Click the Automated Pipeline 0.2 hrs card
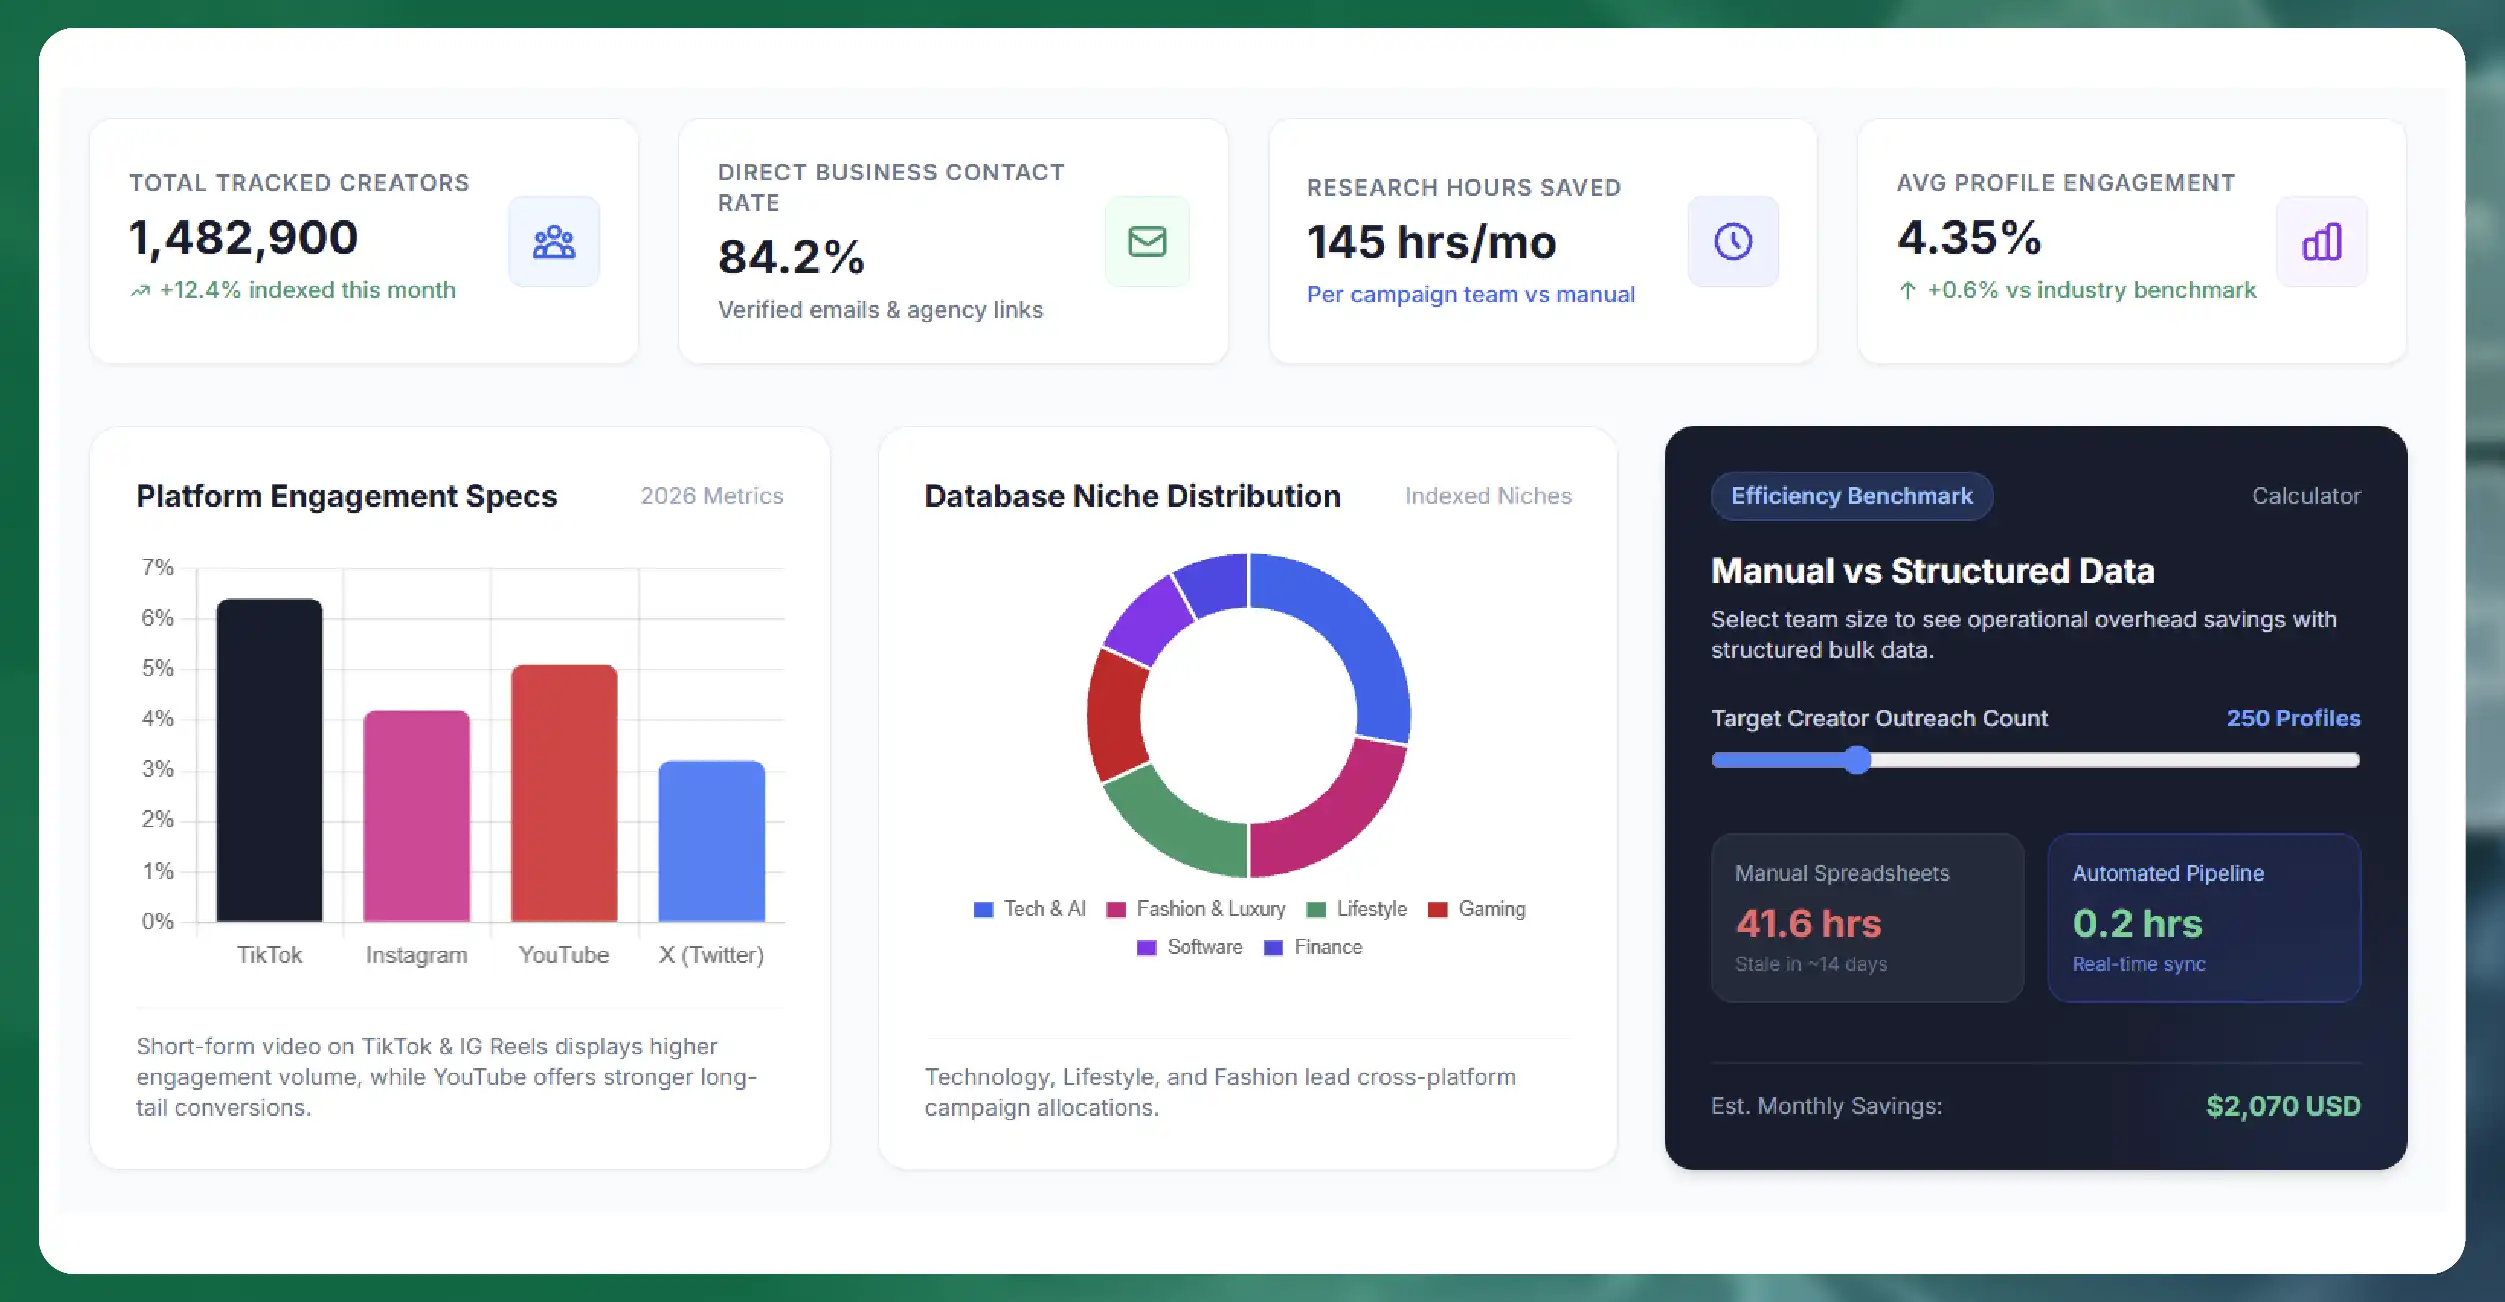Screen dimensions: 2505x1302 pyautogui.click(x=2204, y=918)
